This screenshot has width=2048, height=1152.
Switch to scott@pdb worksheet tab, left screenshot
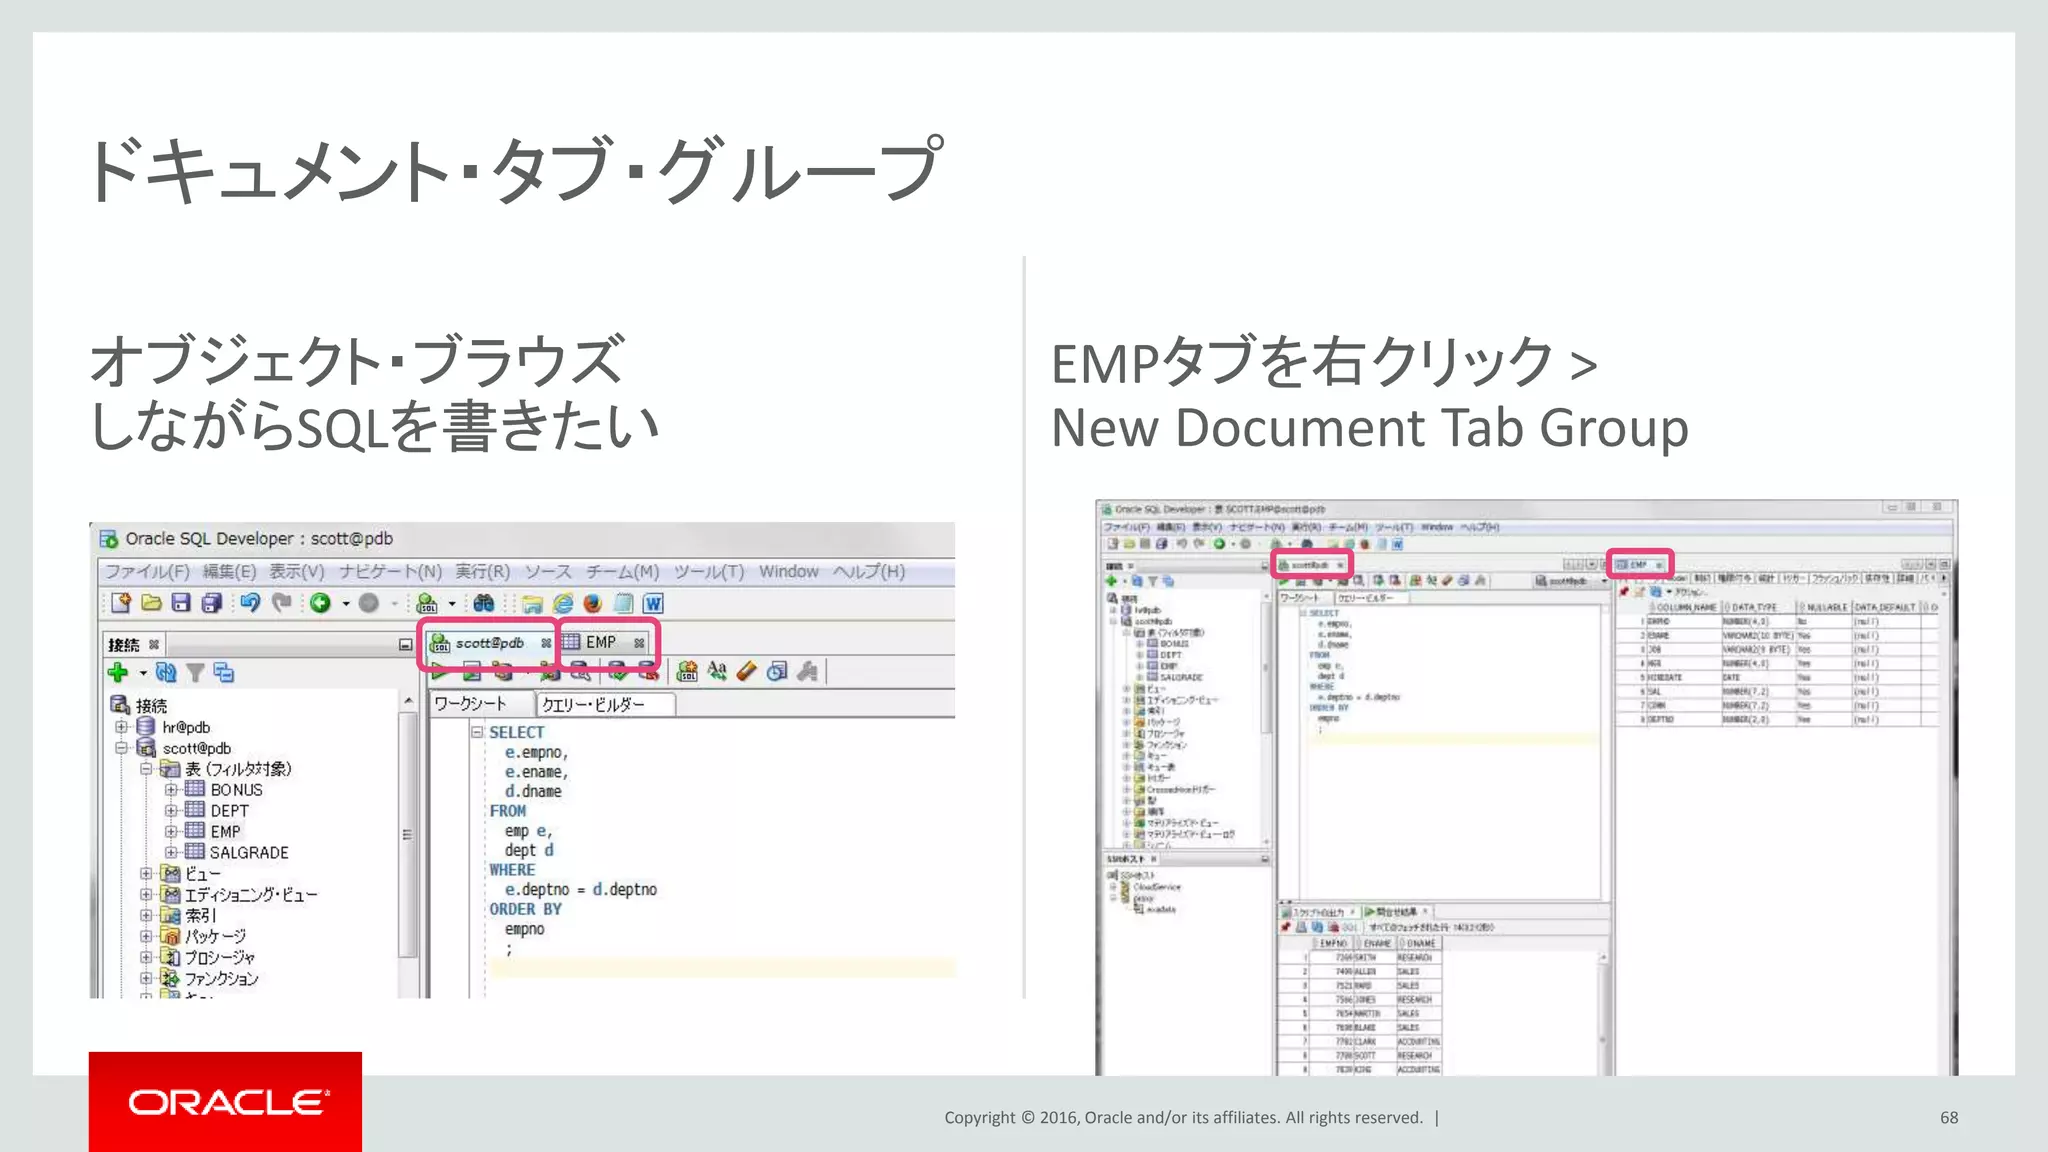click(x=489, y=643)
